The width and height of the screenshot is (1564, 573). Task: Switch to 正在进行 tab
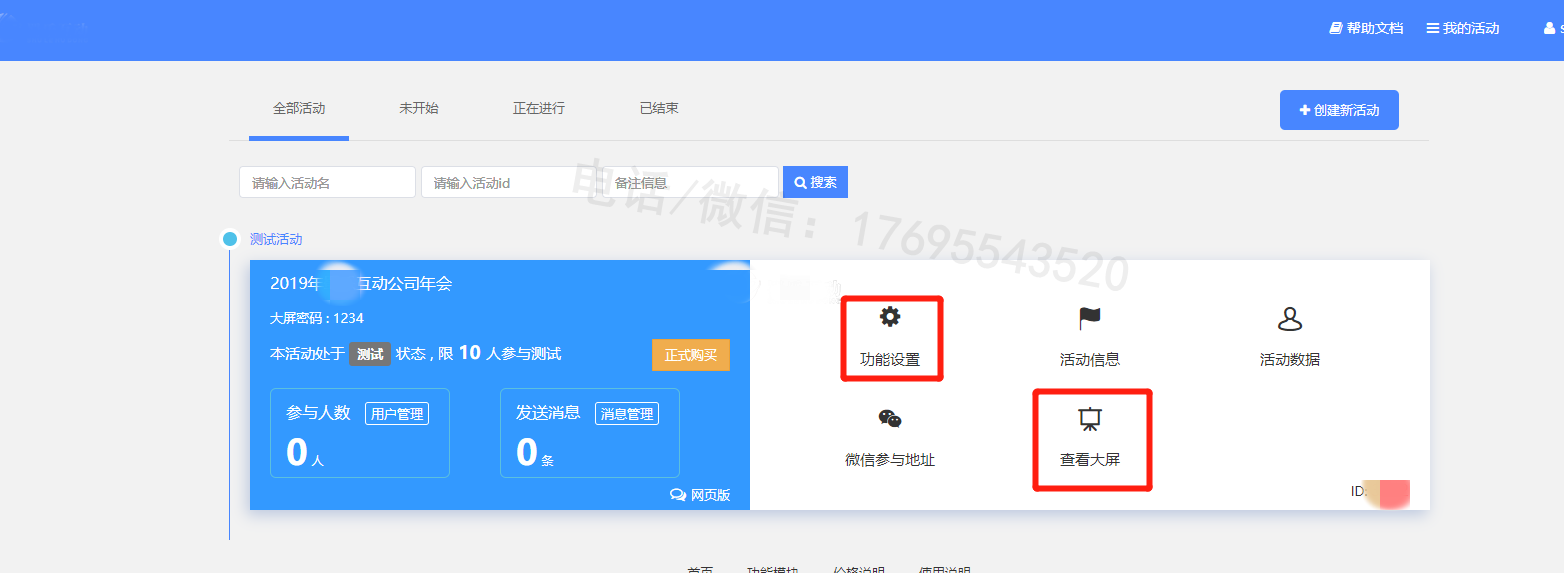pos(539,108)
